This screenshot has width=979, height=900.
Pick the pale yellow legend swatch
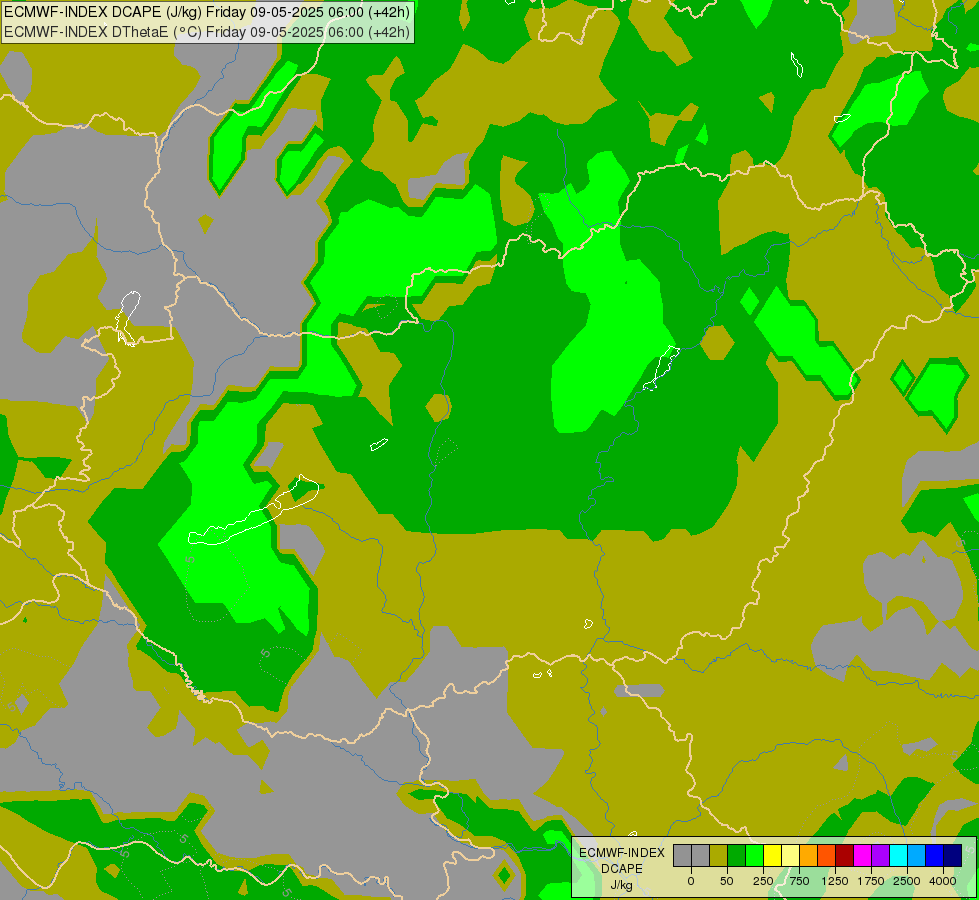790,855
